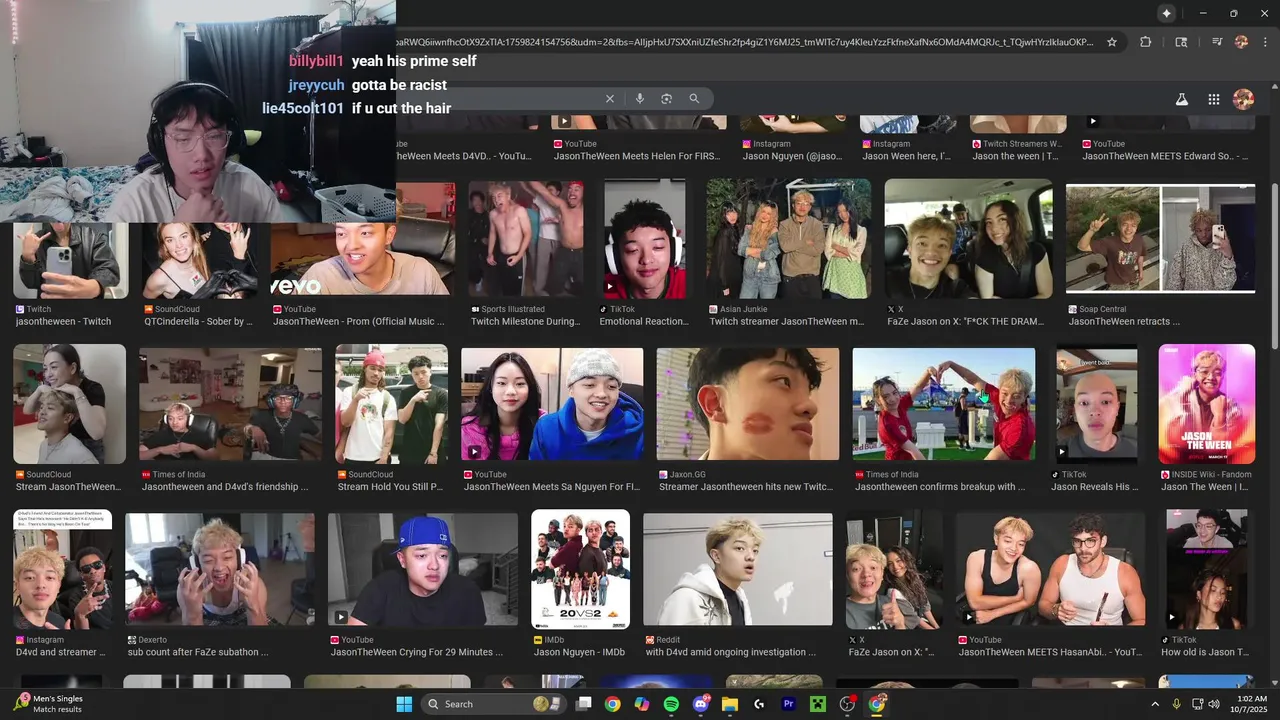Clear the Google search box text

[609, 99]
